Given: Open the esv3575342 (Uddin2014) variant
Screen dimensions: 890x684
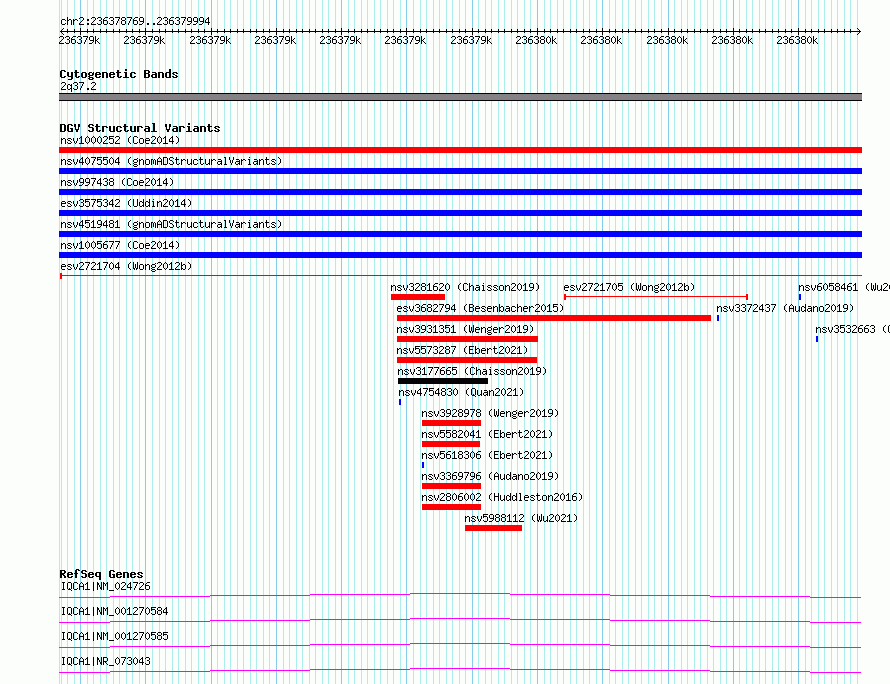Looking at the screenshot, I should pyautogui.click(x=126, y=203).
